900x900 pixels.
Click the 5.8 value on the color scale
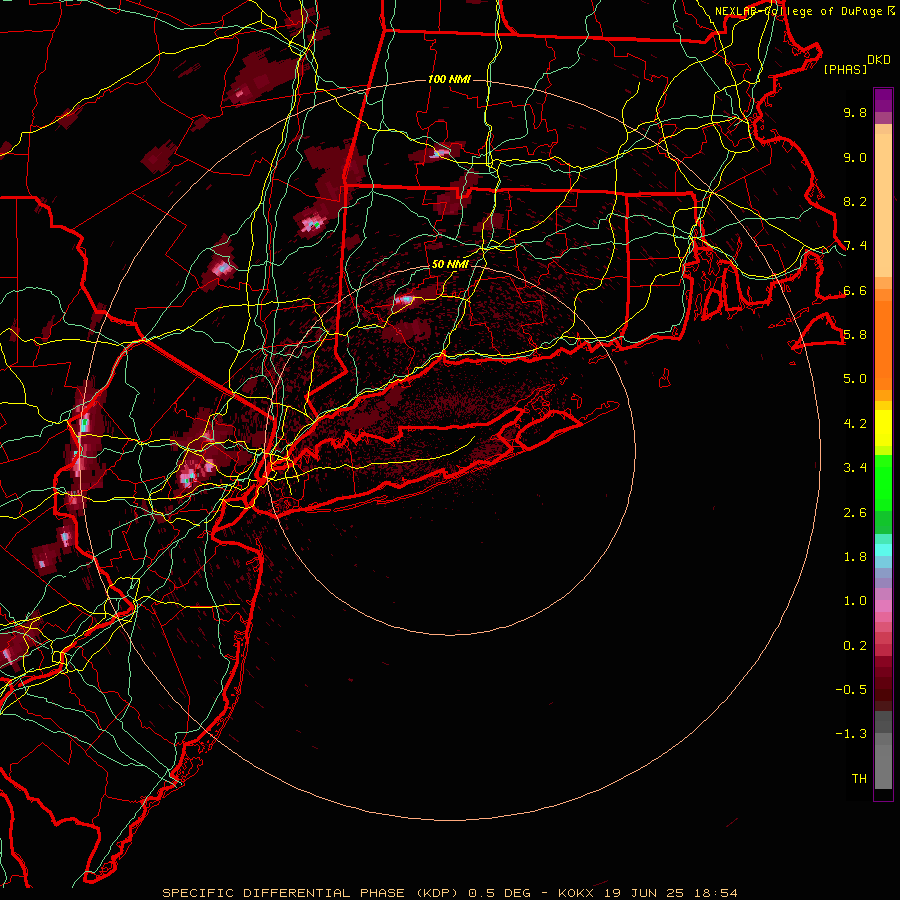855,335
